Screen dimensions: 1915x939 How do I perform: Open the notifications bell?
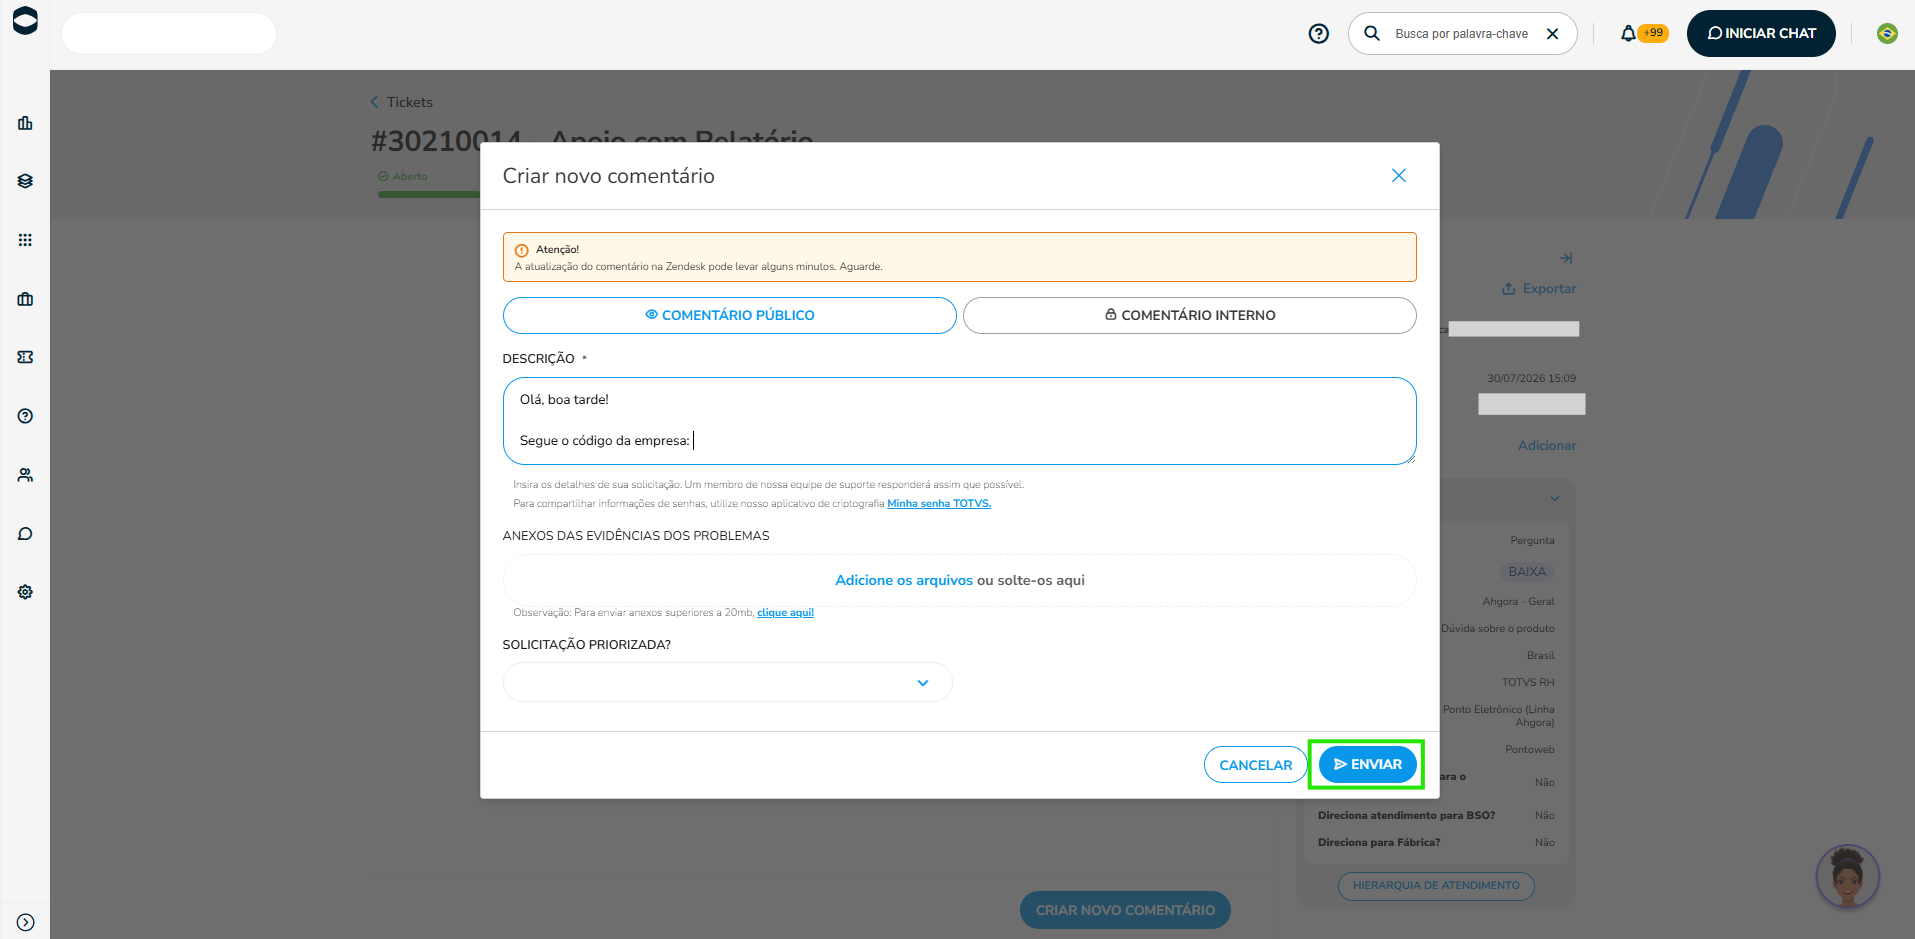[1628, 34]
